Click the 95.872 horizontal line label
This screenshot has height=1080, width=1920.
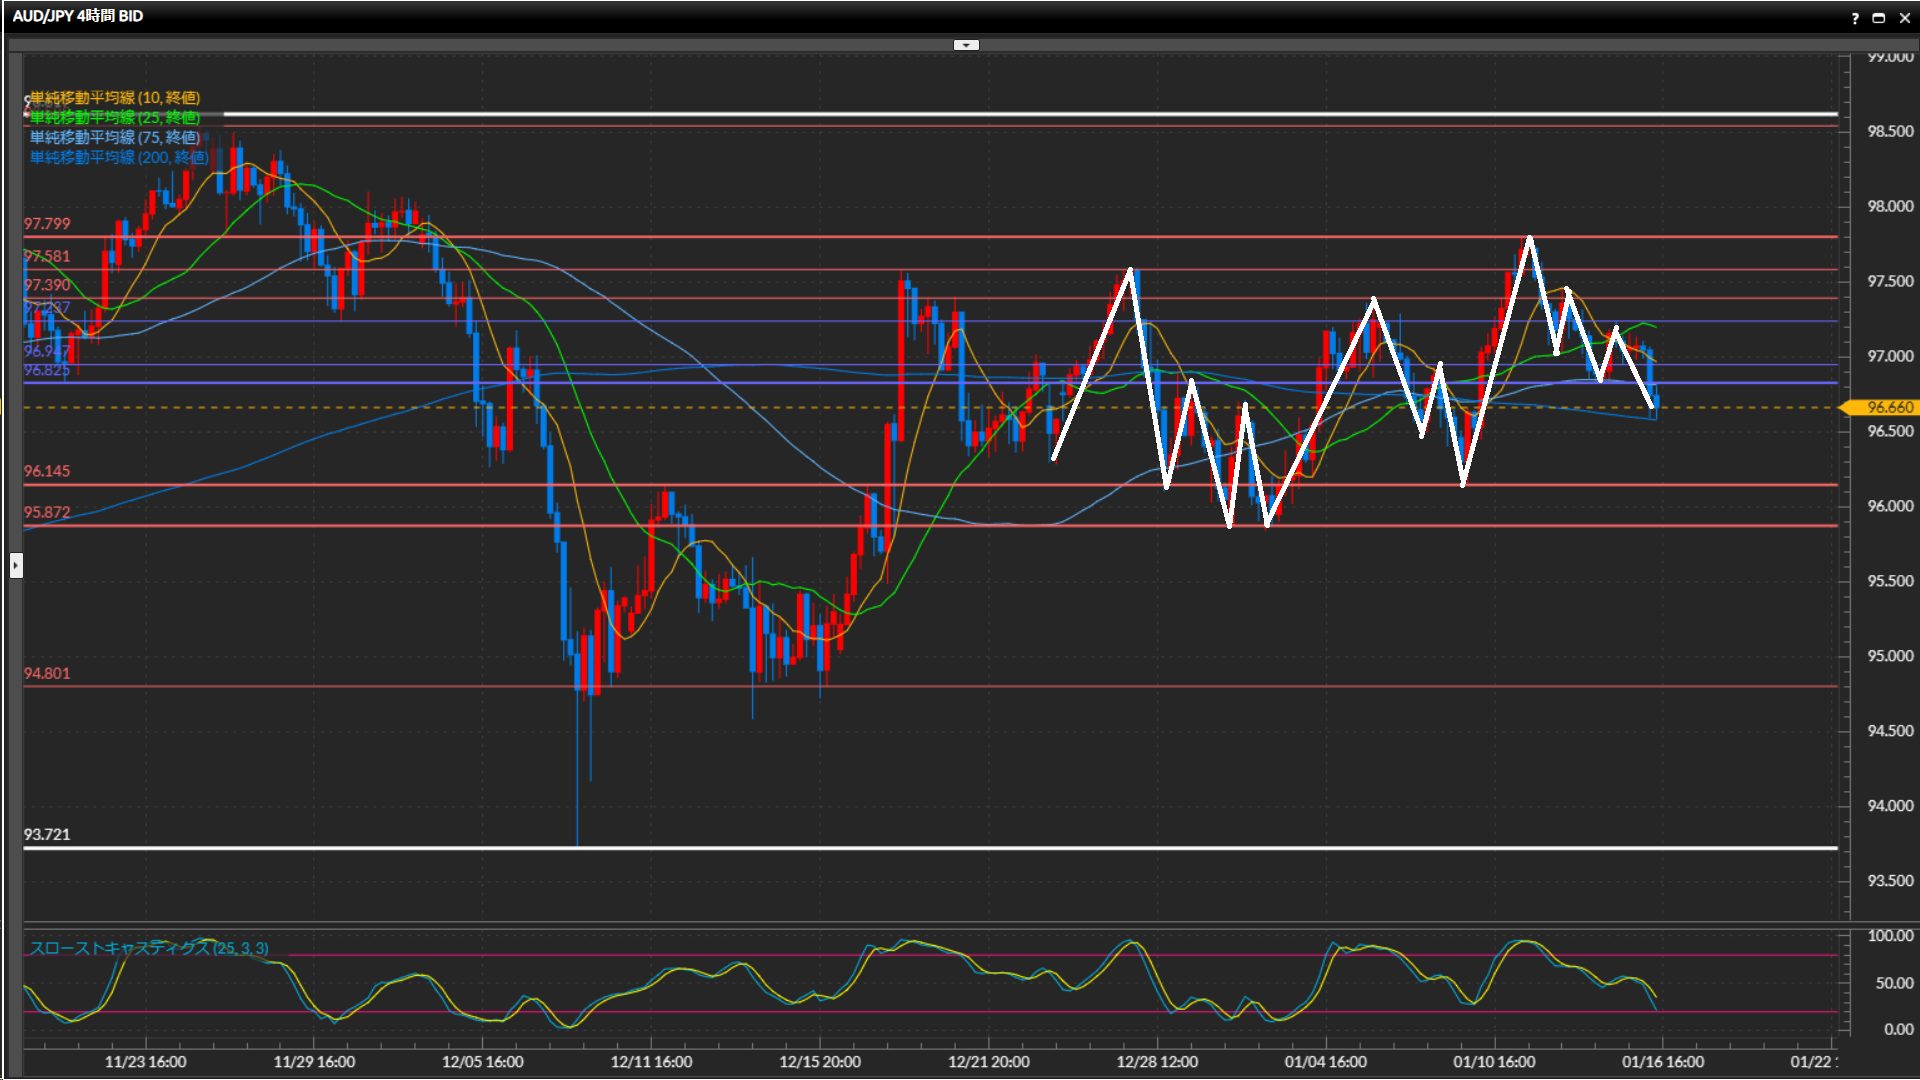47,512
